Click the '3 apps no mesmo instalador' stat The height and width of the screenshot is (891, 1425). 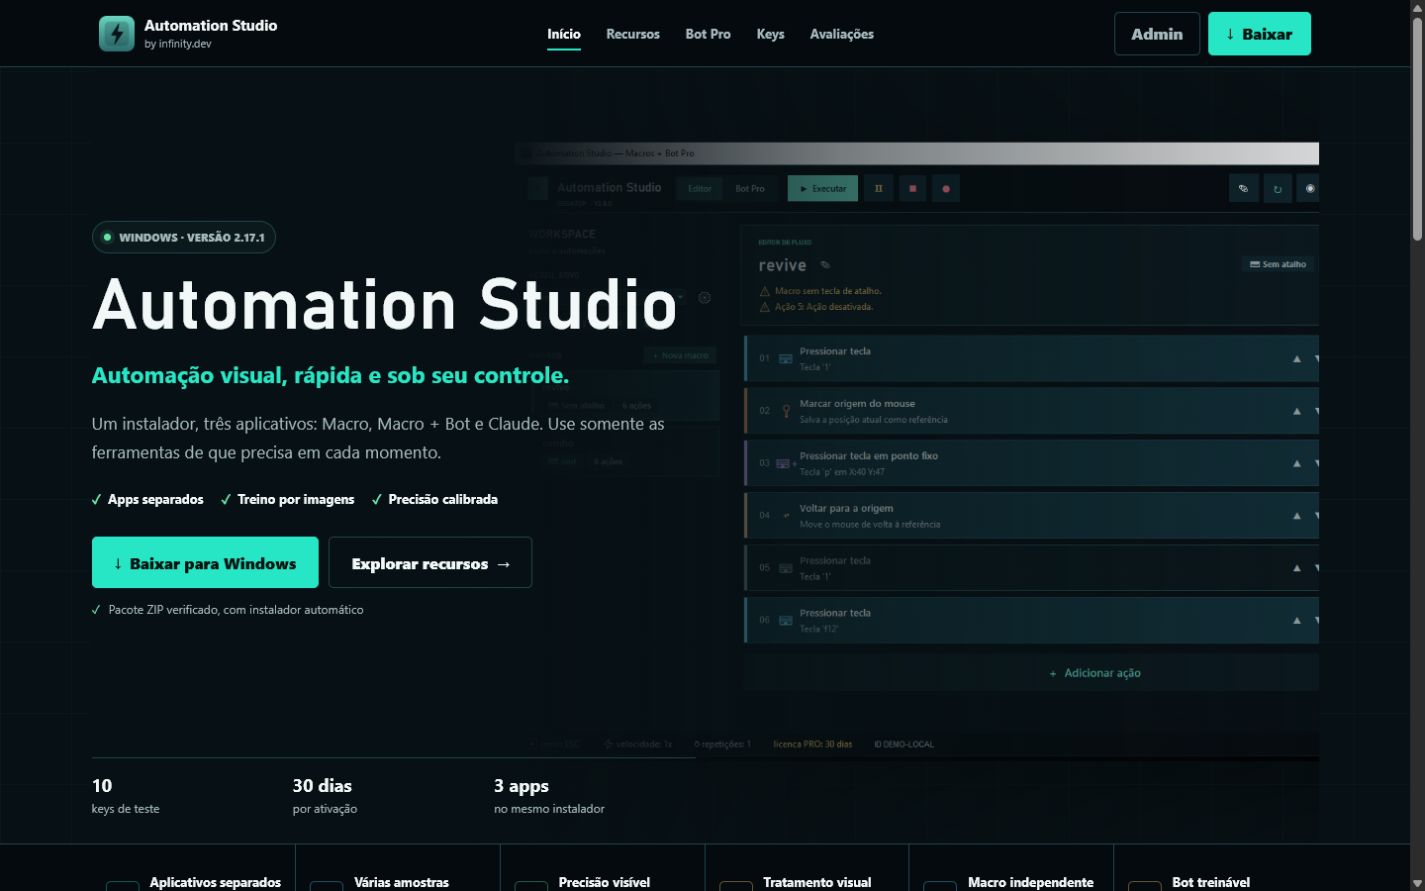pyautogui.click(x=549, y=796)
